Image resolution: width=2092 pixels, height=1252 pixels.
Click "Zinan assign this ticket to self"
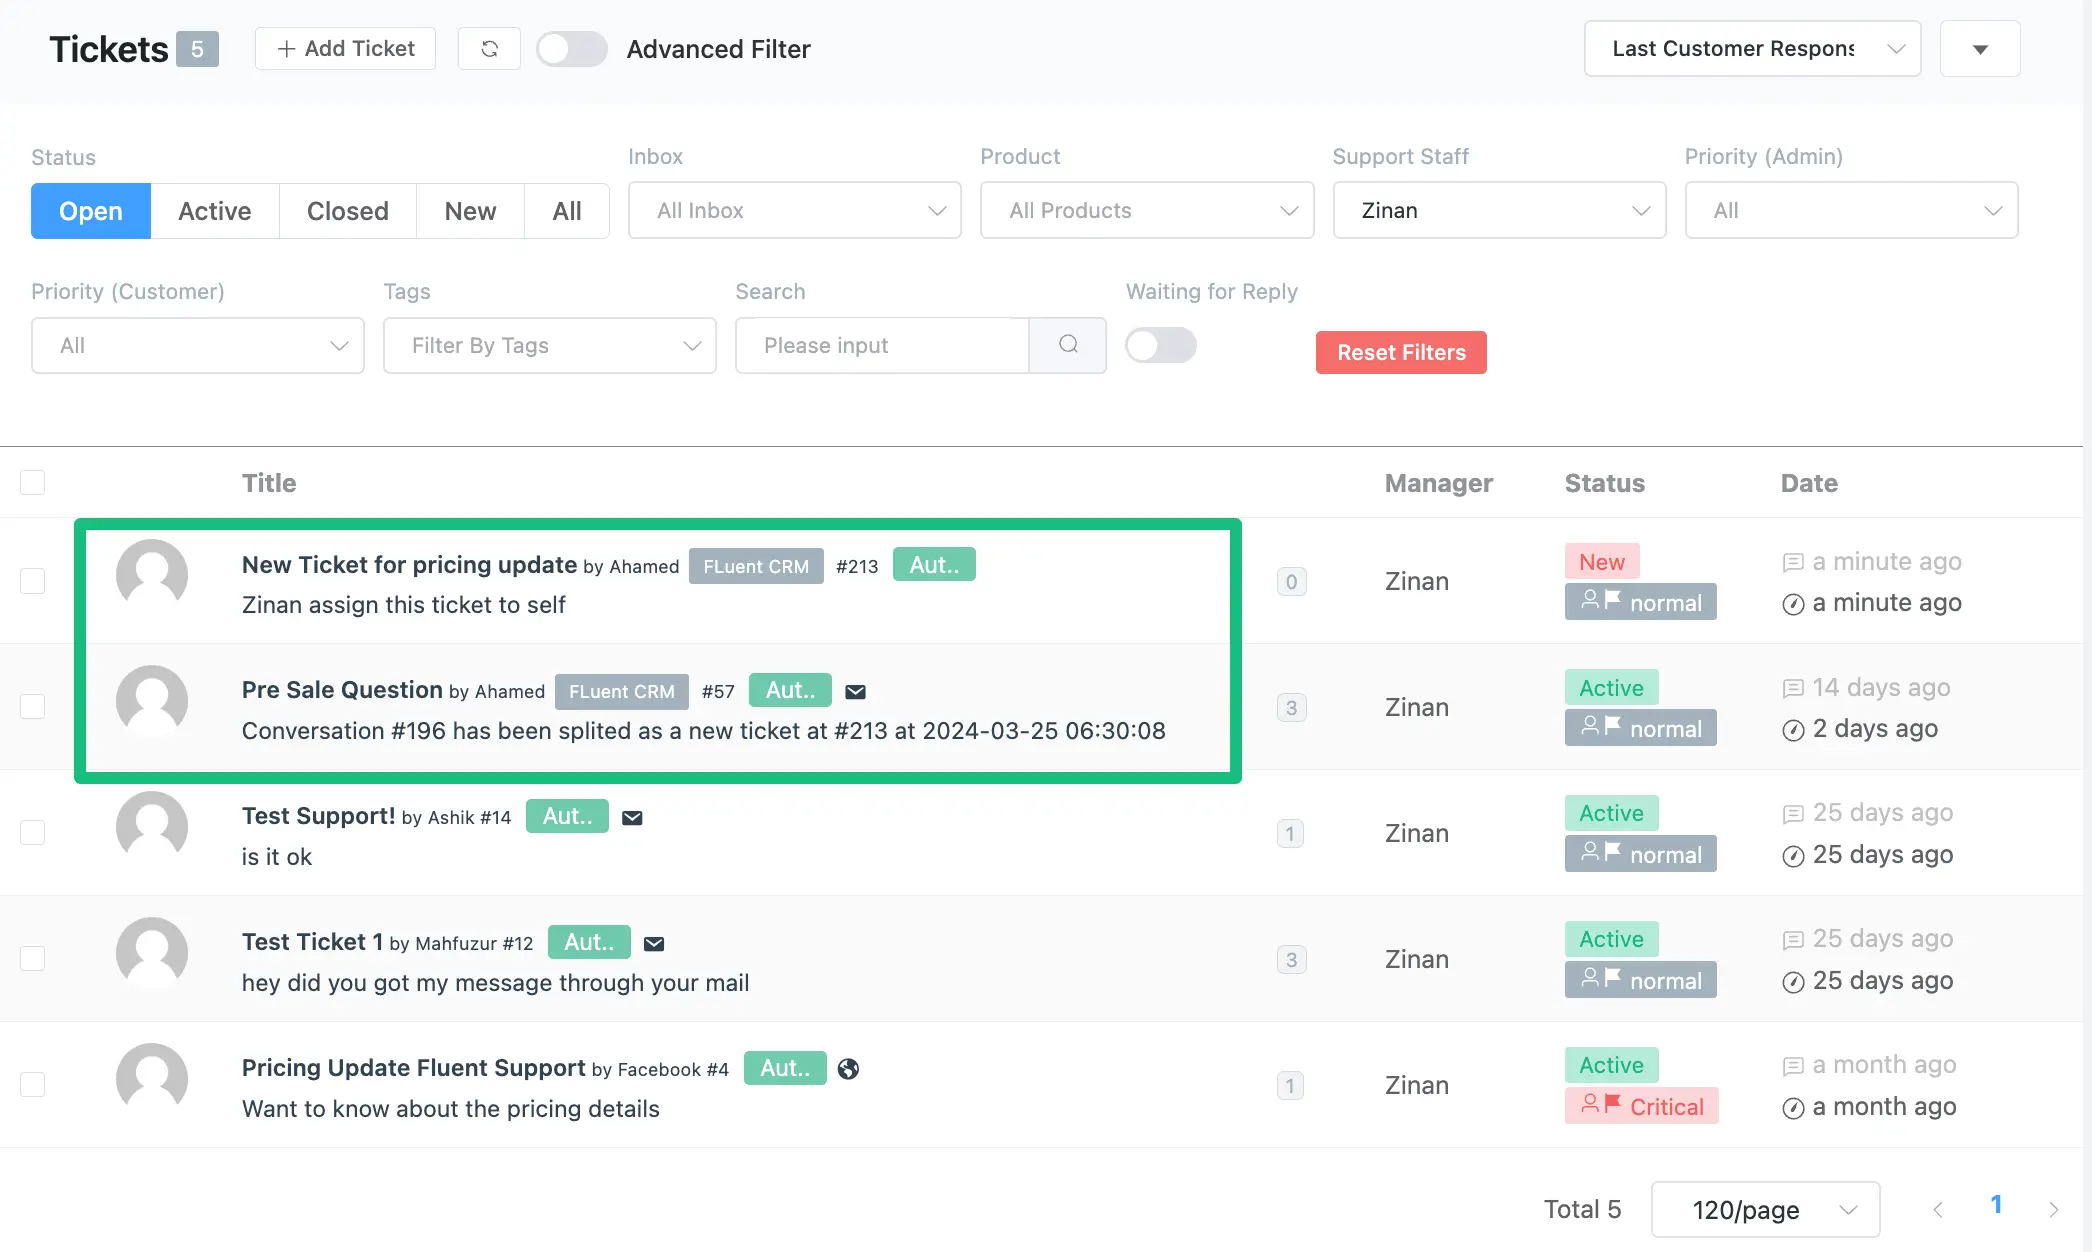[x=404, y=605]
